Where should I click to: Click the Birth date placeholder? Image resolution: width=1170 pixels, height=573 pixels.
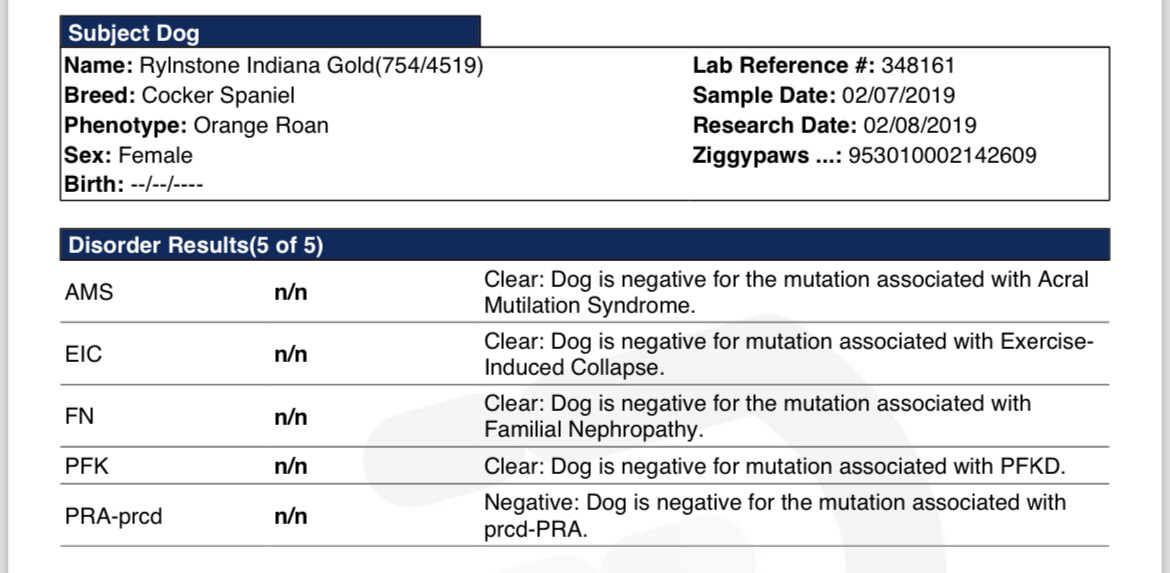[166, 184]
